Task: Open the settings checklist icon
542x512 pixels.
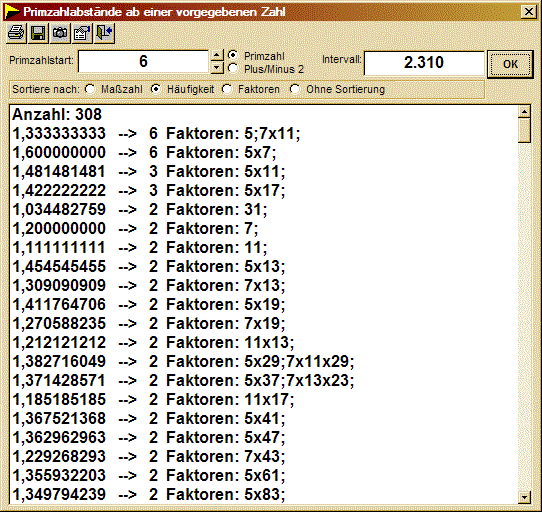Action: tap(82, 33)
